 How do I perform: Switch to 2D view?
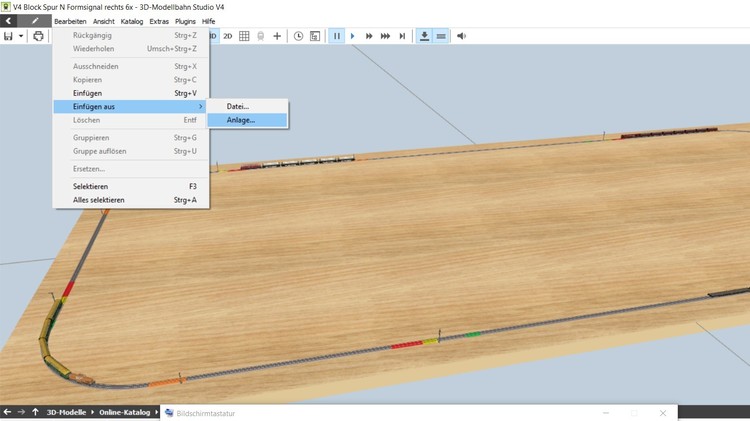228,36
